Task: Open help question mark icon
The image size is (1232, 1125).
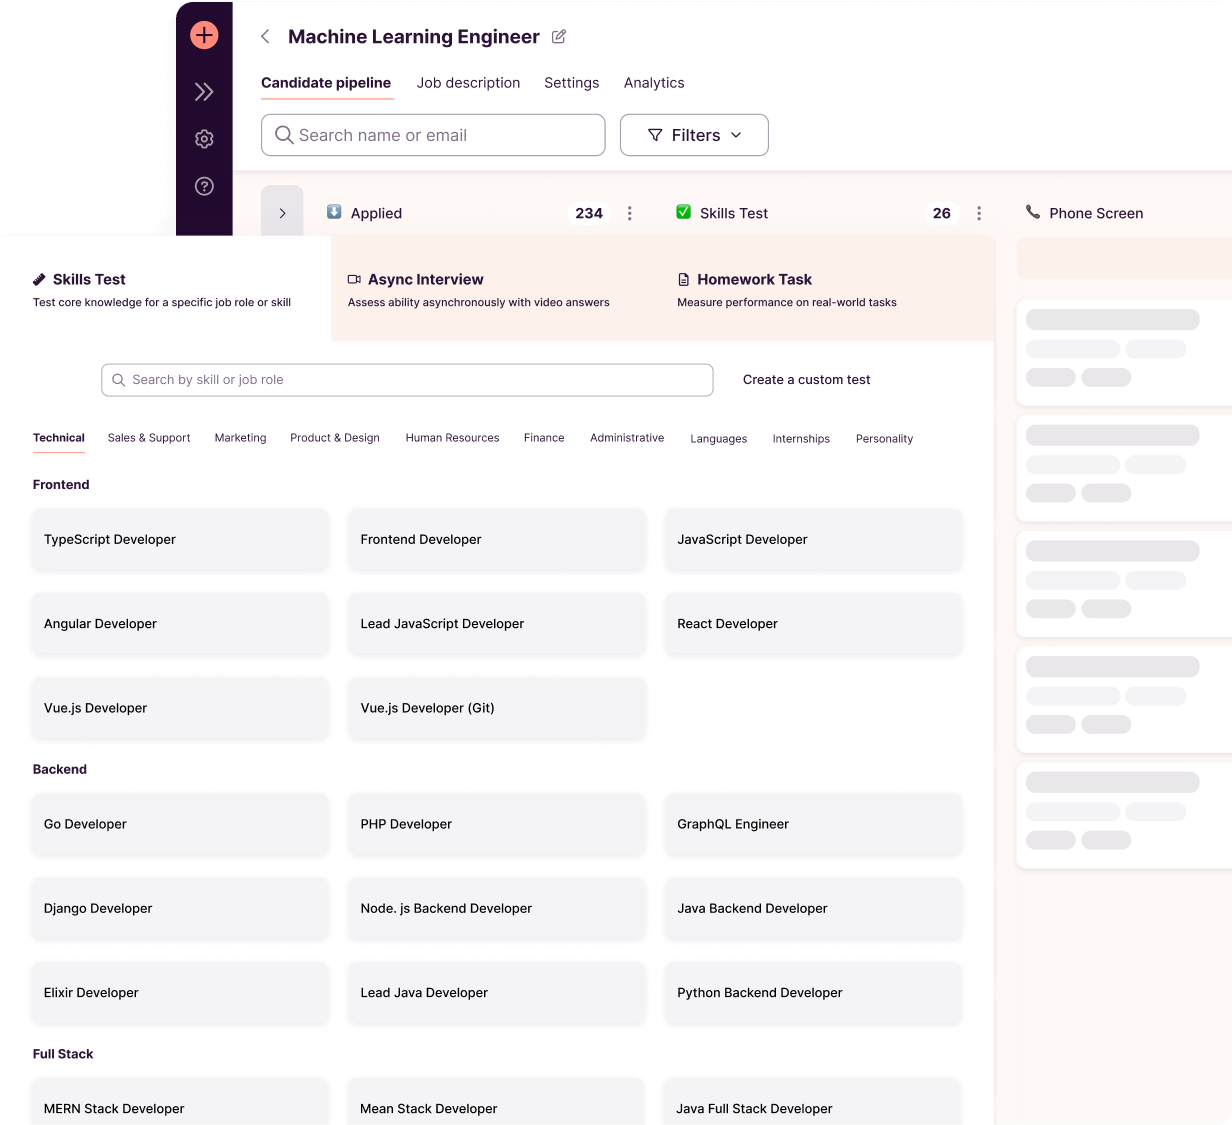Action: 204,186
